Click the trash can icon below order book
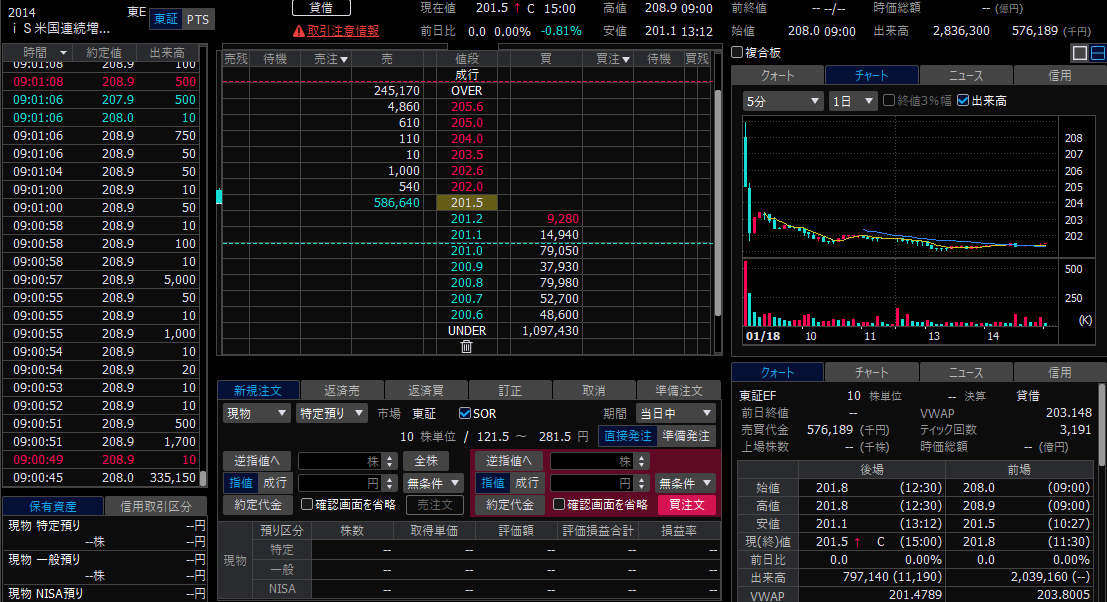The width and height of the screenshot is (1107, 602). [x=466, y=347]
